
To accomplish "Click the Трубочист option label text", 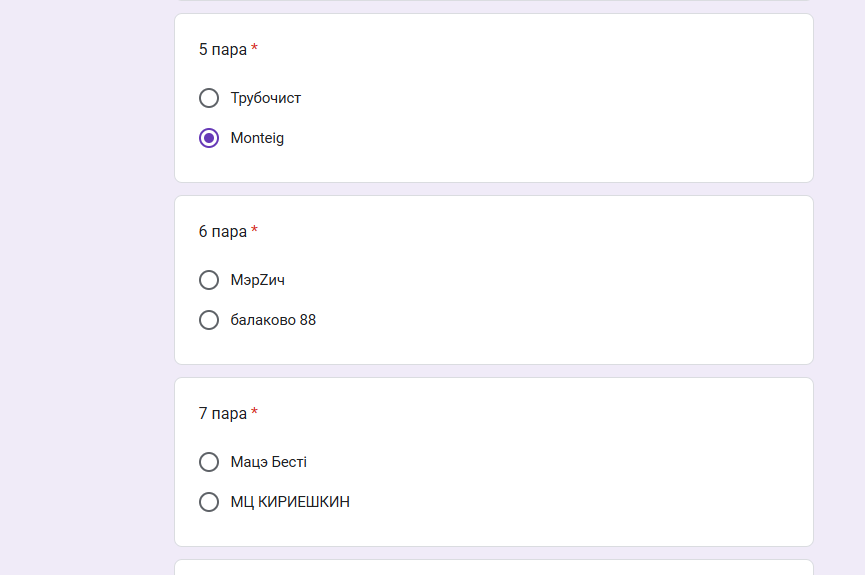I will (266, 98).
